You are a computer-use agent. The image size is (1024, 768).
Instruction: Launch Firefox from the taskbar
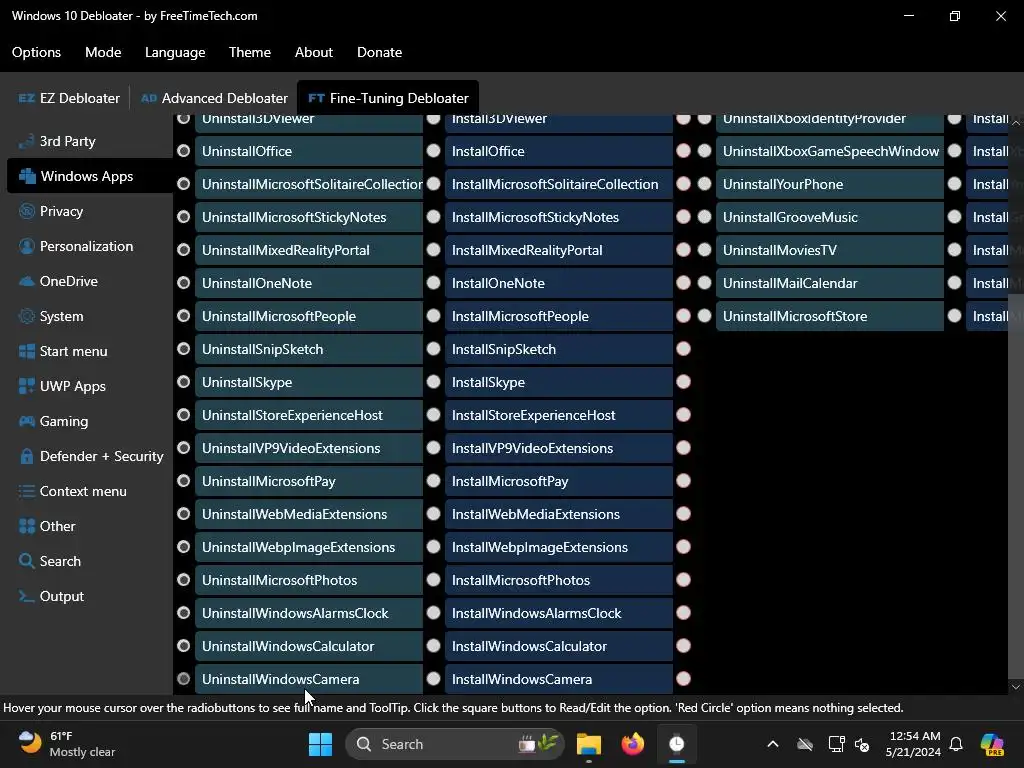click(x=632, y=744)
